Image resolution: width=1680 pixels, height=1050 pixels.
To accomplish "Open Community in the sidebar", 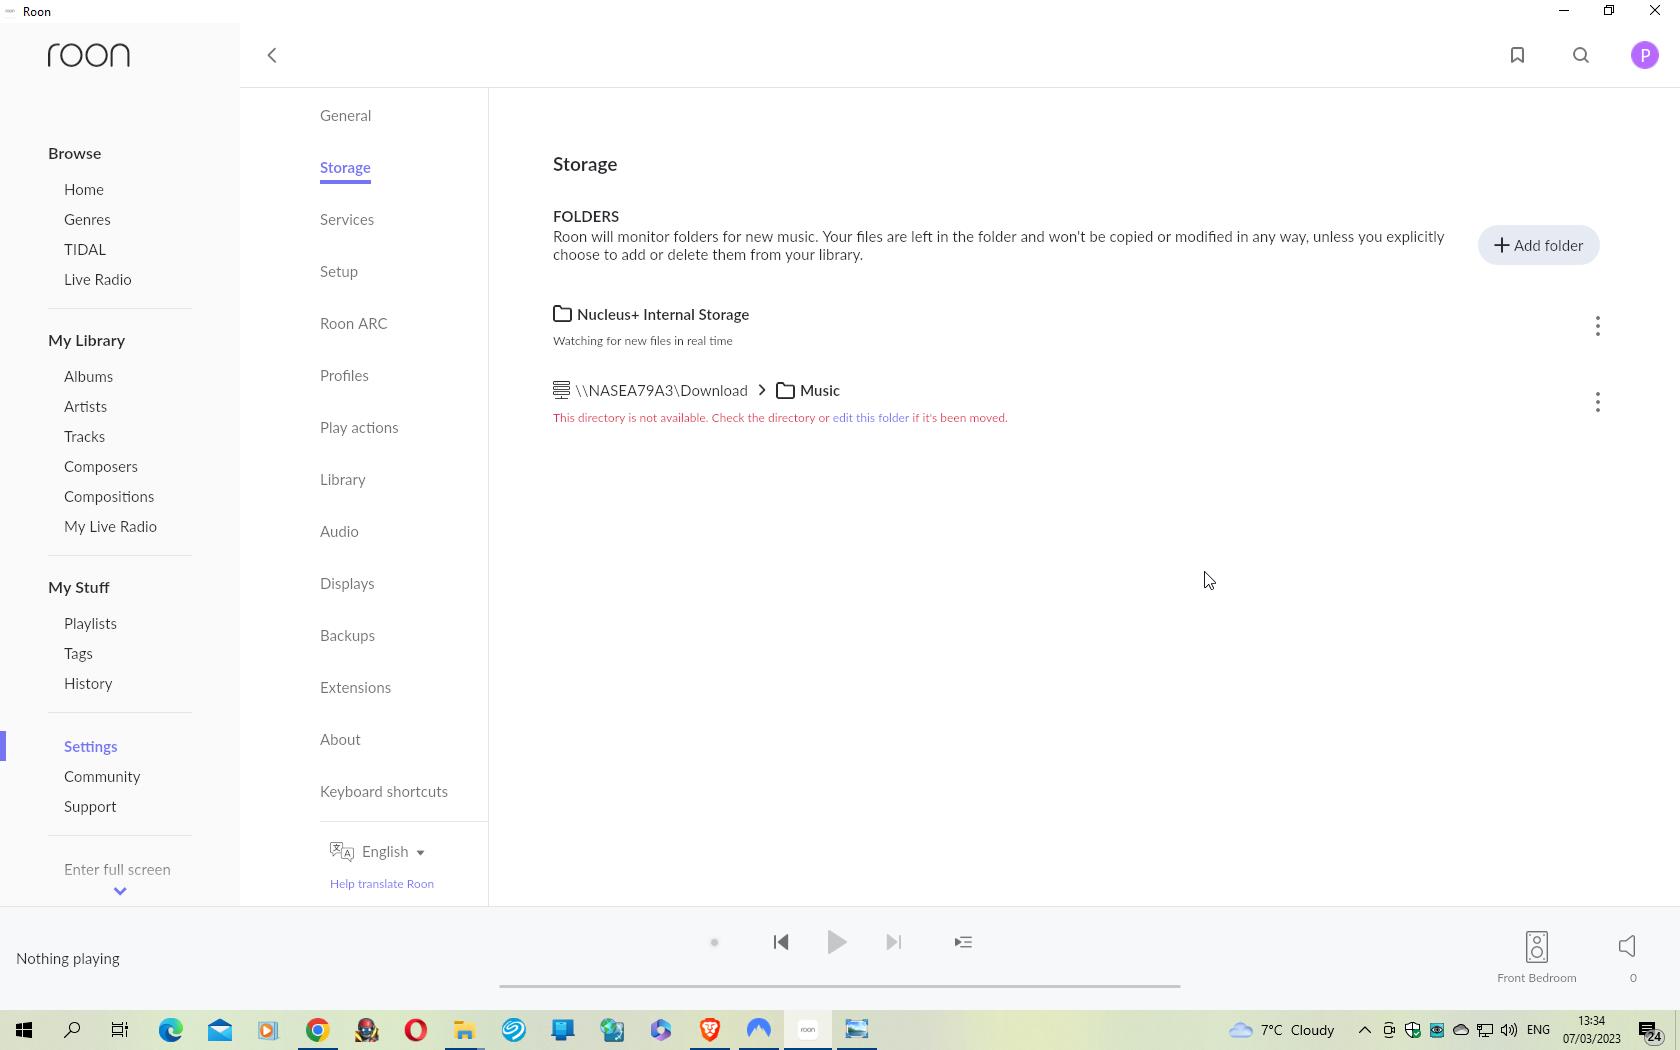I will coord(102,777).
